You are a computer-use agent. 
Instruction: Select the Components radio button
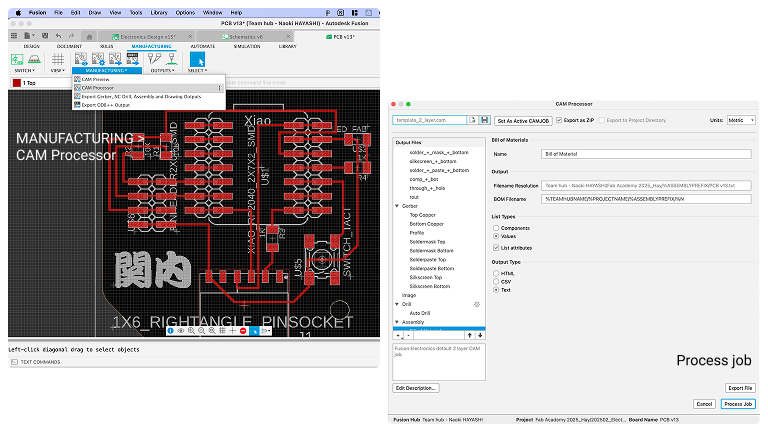pos(496,228)
